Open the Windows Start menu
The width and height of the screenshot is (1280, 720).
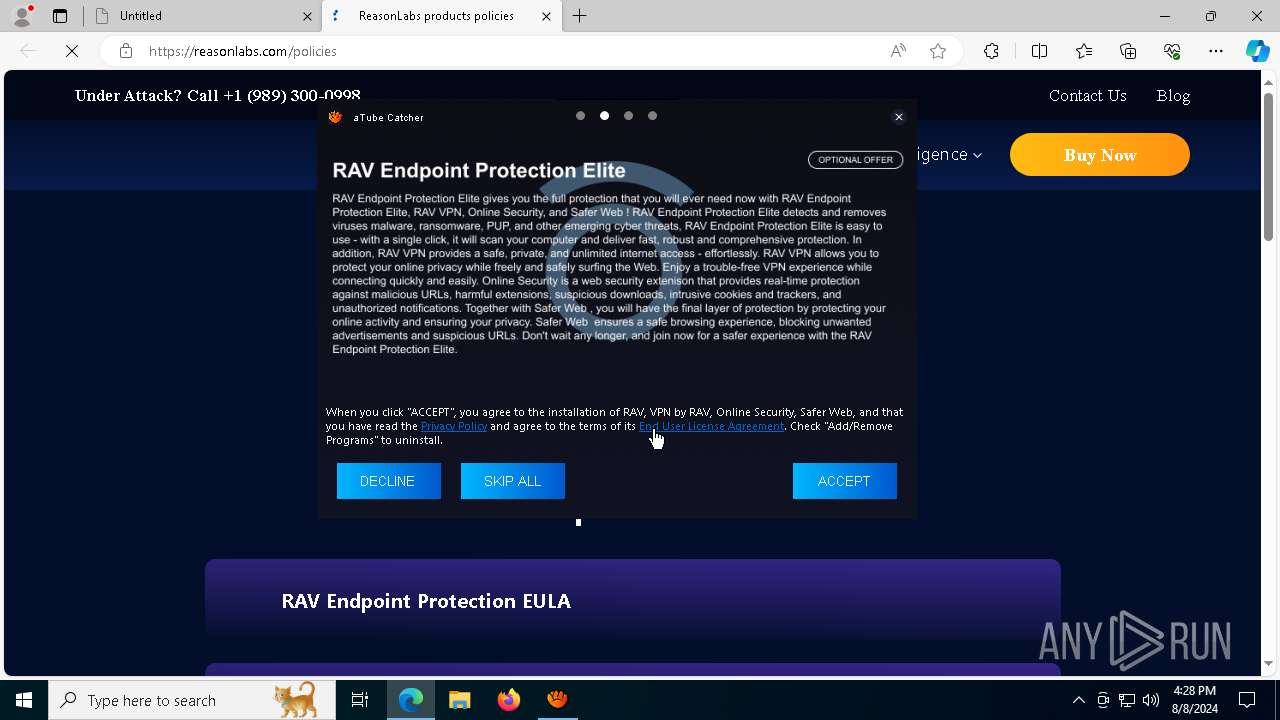pyautogui.click(x=24, y=700)
